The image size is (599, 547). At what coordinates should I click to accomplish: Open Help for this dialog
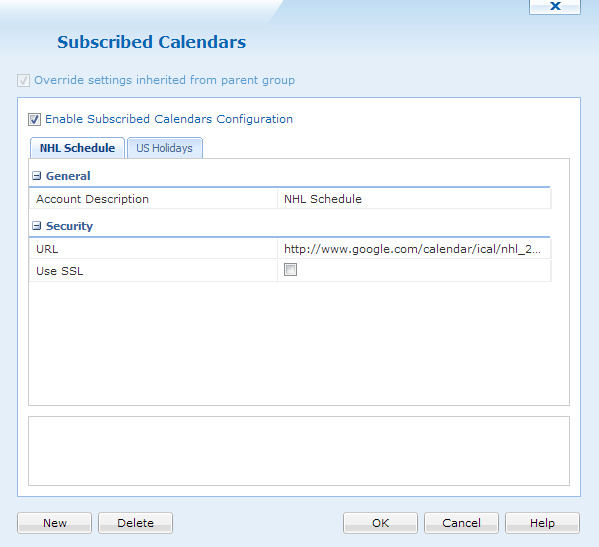[x=542, y=523]
